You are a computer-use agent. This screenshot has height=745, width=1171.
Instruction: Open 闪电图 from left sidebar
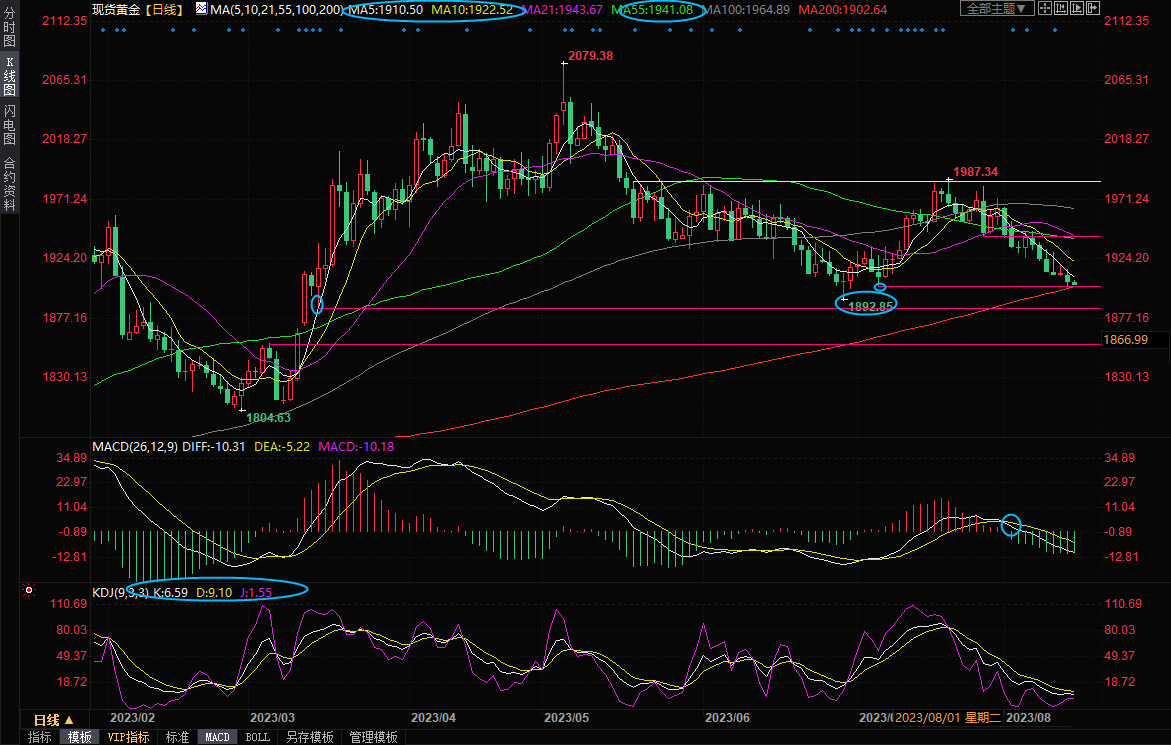[9, 124]
